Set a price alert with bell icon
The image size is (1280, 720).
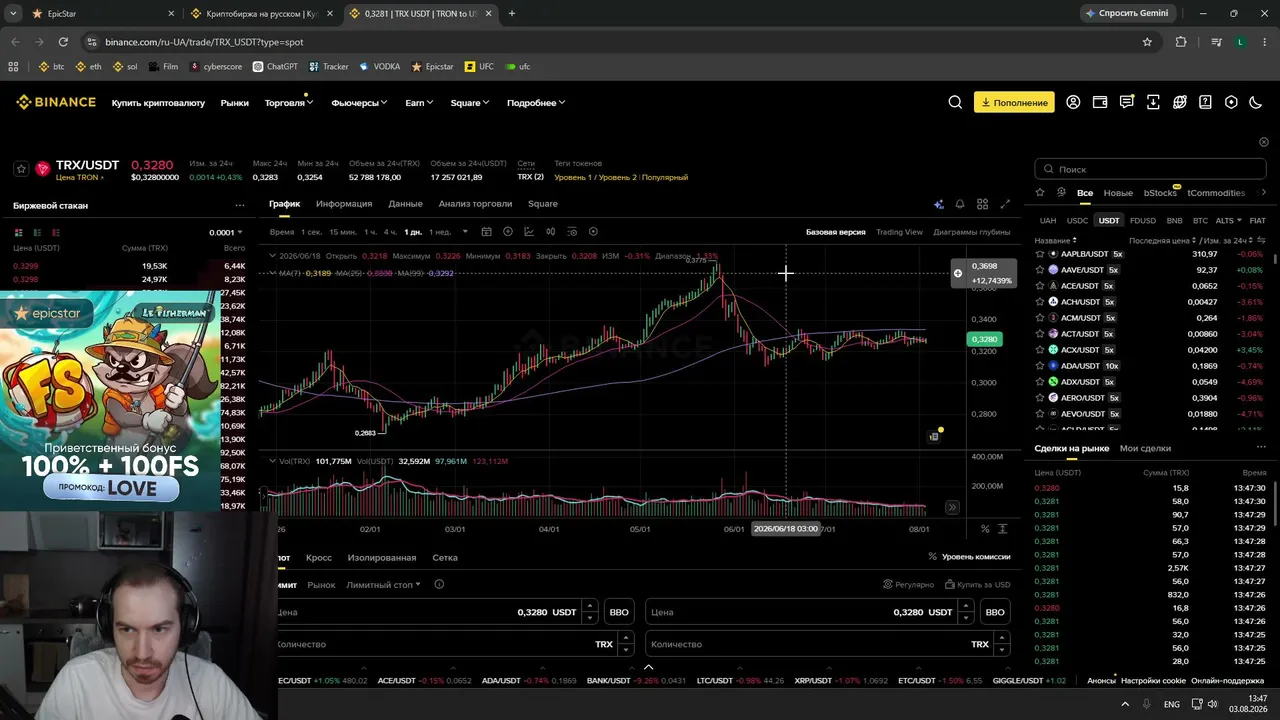[960, 204]
